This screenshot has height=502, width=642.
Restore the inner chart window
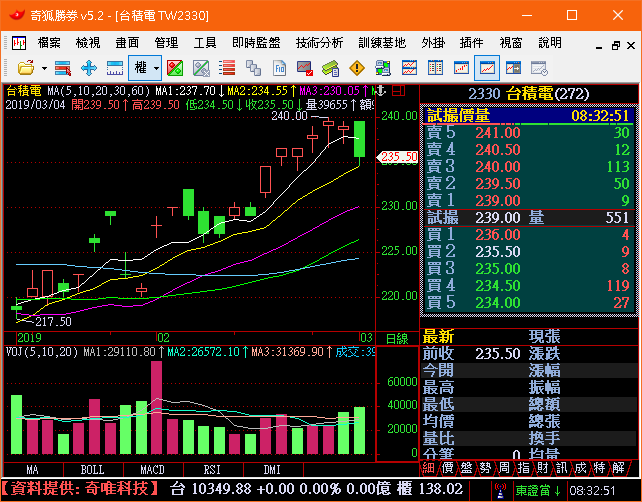(x=615, y=45)
